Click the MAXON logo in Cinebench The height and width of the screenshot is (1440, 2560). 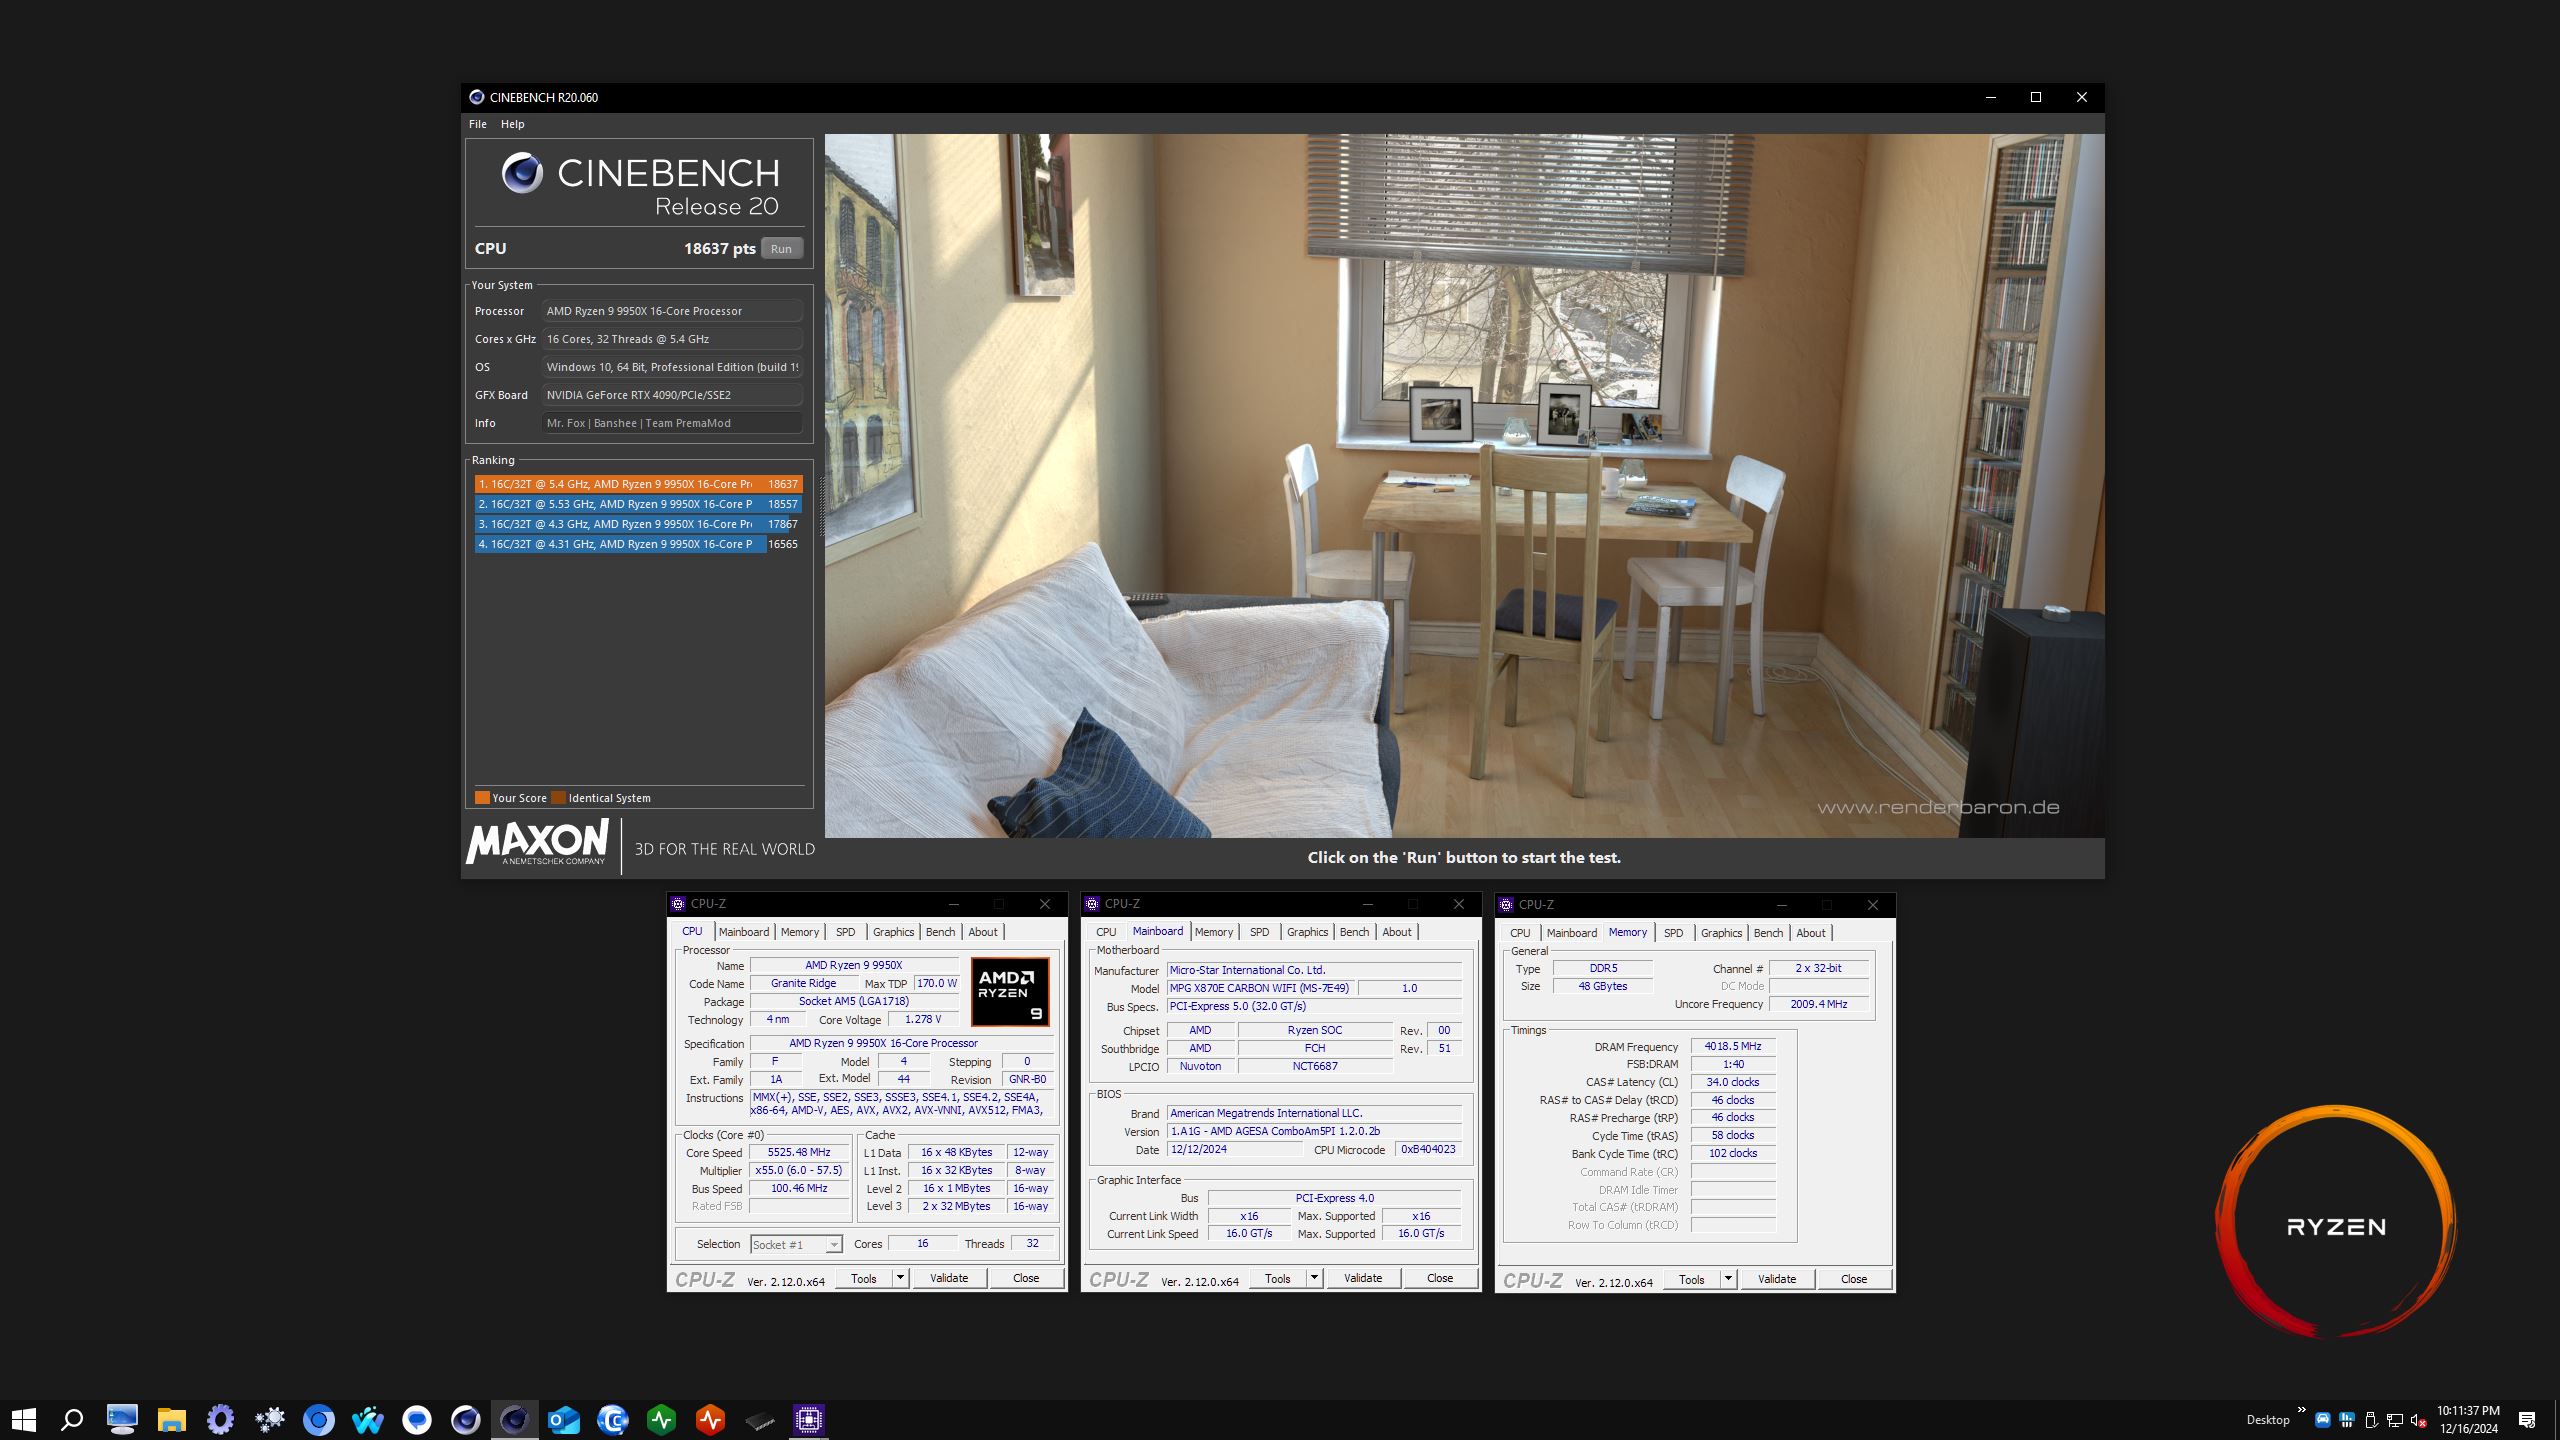pos(538,842)
